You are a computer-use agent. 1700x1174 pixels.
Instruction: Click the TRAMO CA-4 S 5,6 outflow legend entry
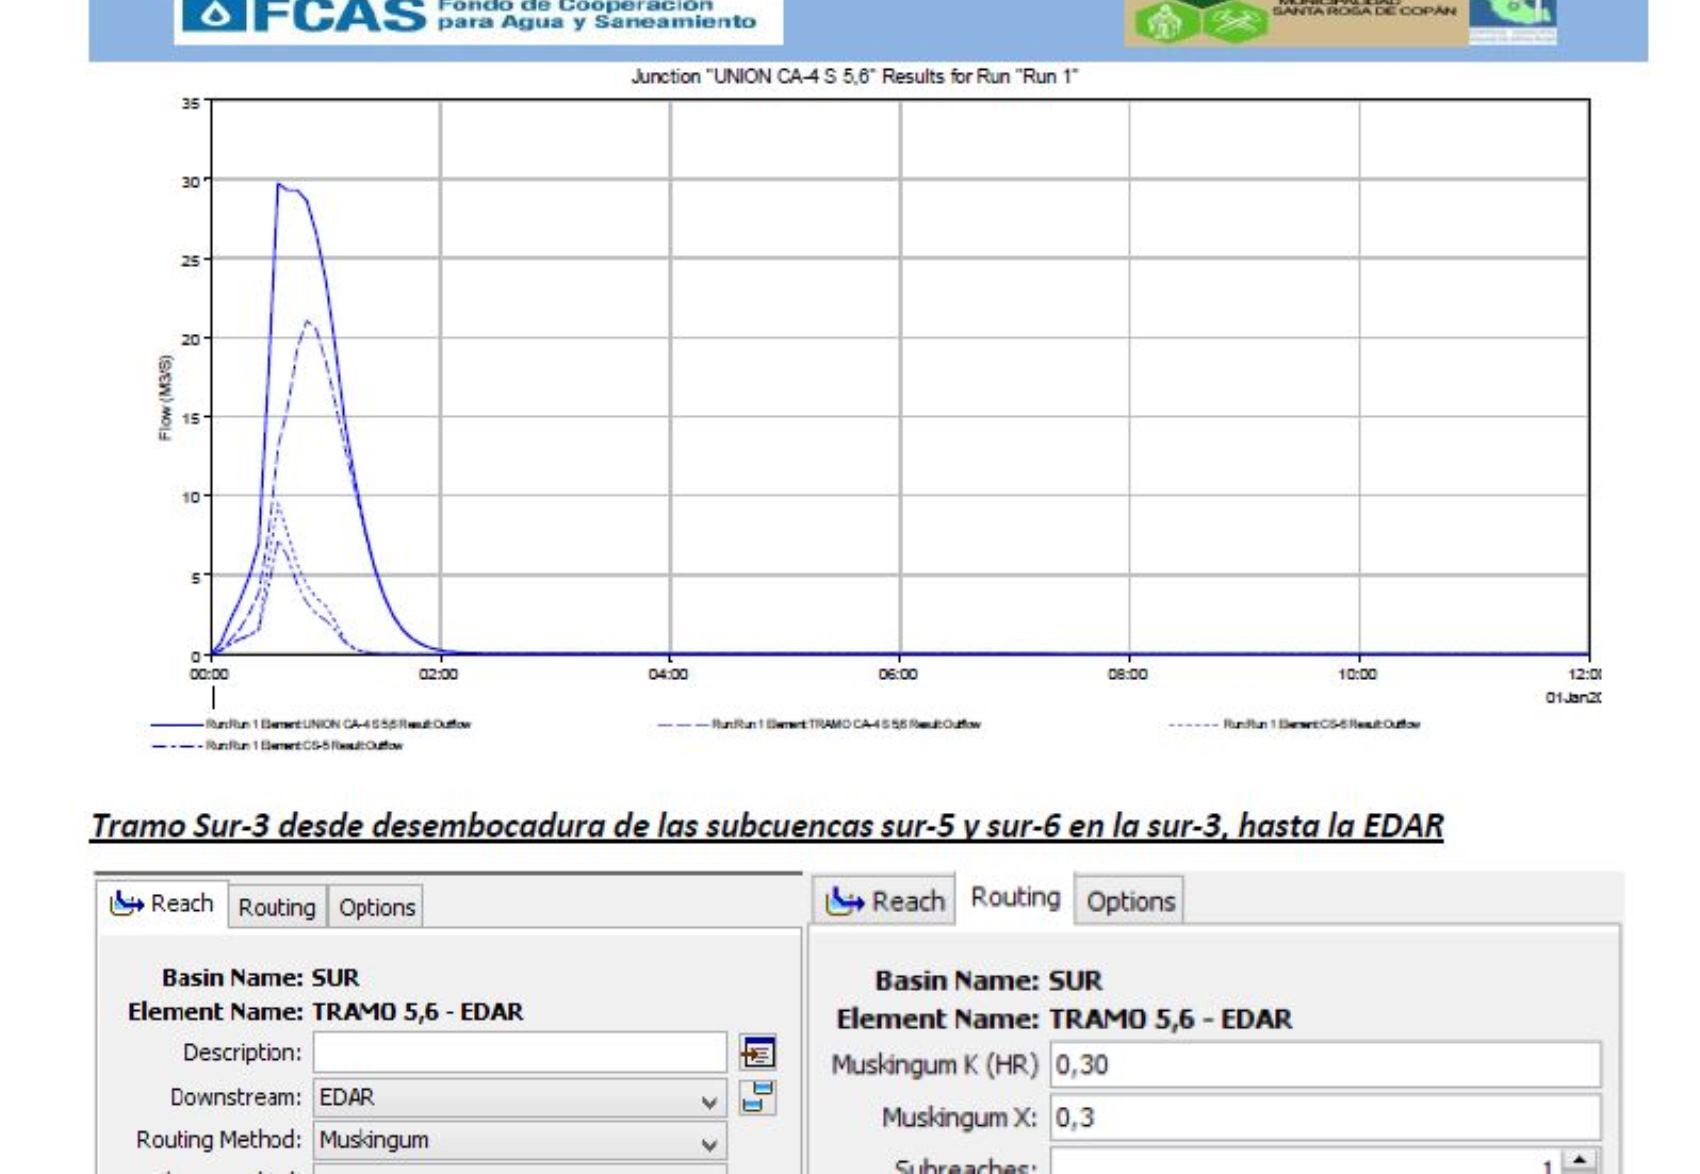(x=845, y=724)
